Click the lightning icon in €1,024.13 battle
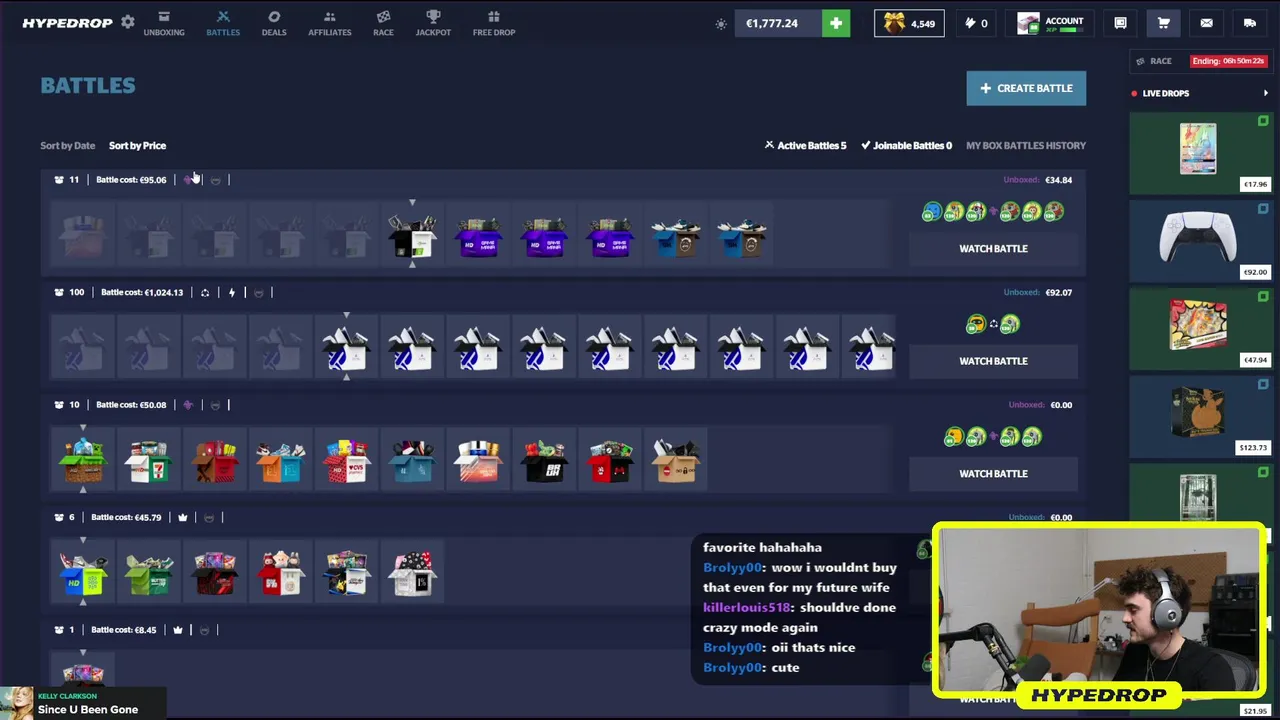Image resolution: width=1280 pixels, height=720 pixels. [231, 293]
